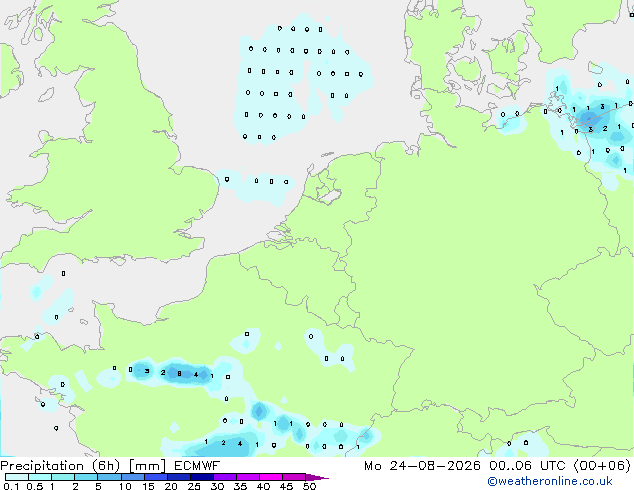Click the 'ECMWF' model label

(197, 466)
